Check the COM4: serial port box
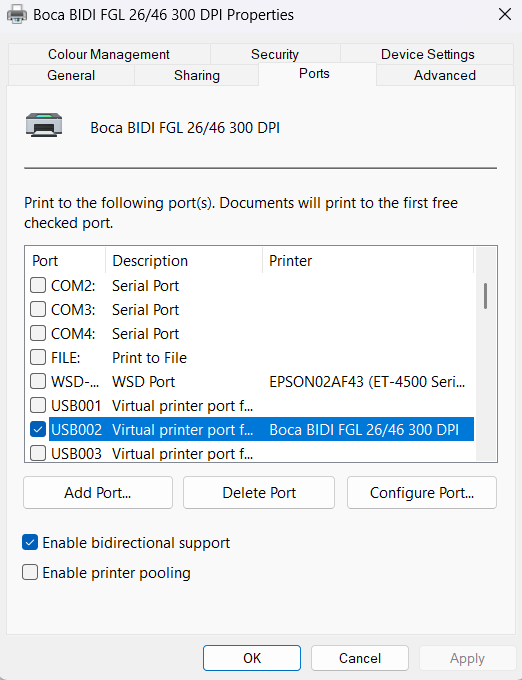Screen dimensions: 522x680 point(38,333)
